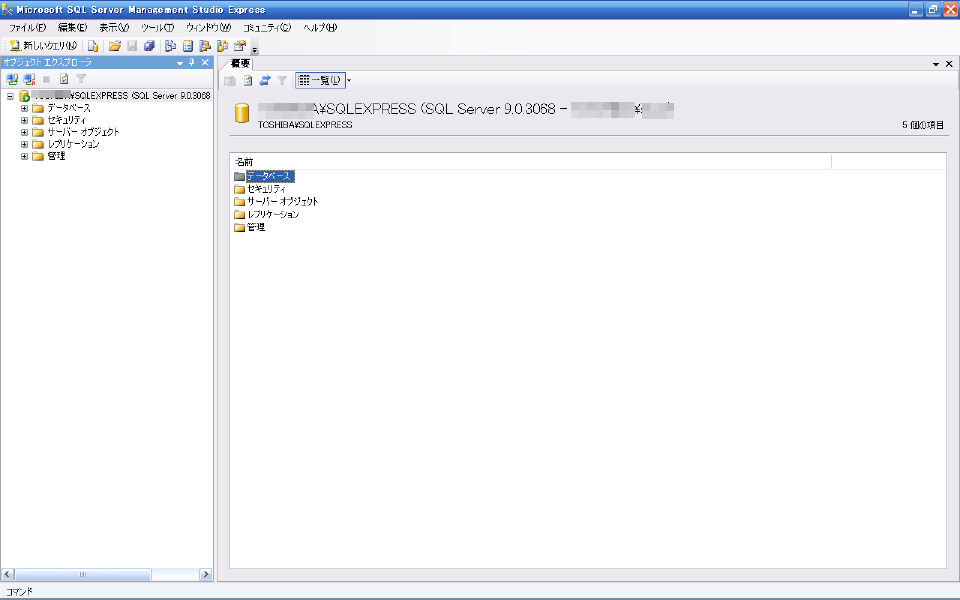This screenshot has height=600, width=960.
Task: Open the ファイル menu
Action: (x=28, y=28)
